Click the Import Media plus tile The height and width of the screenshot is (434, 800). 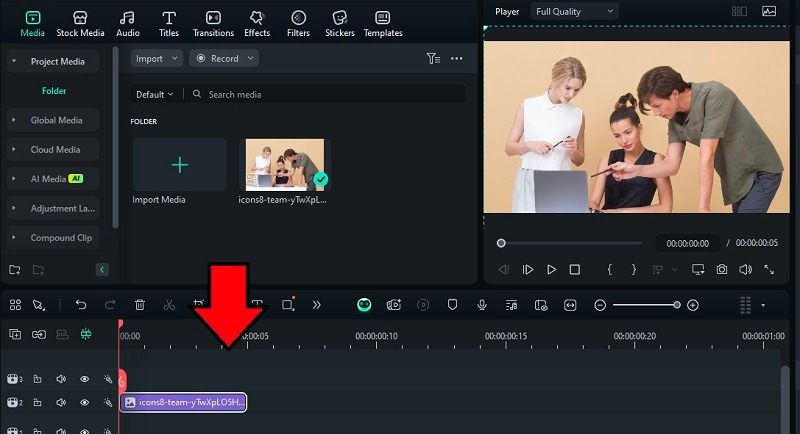(x=179, y=165)
